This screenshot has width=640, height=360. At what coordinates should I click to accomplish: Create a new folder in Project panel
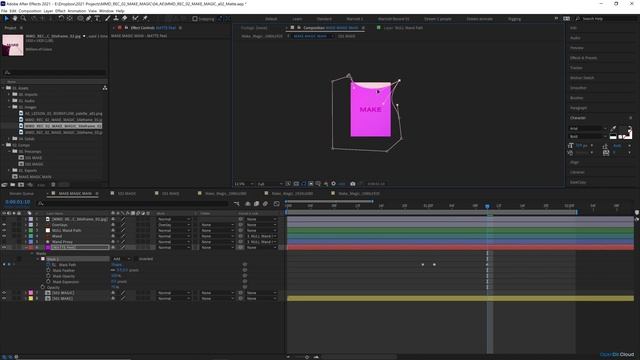[x=13, y=185]
